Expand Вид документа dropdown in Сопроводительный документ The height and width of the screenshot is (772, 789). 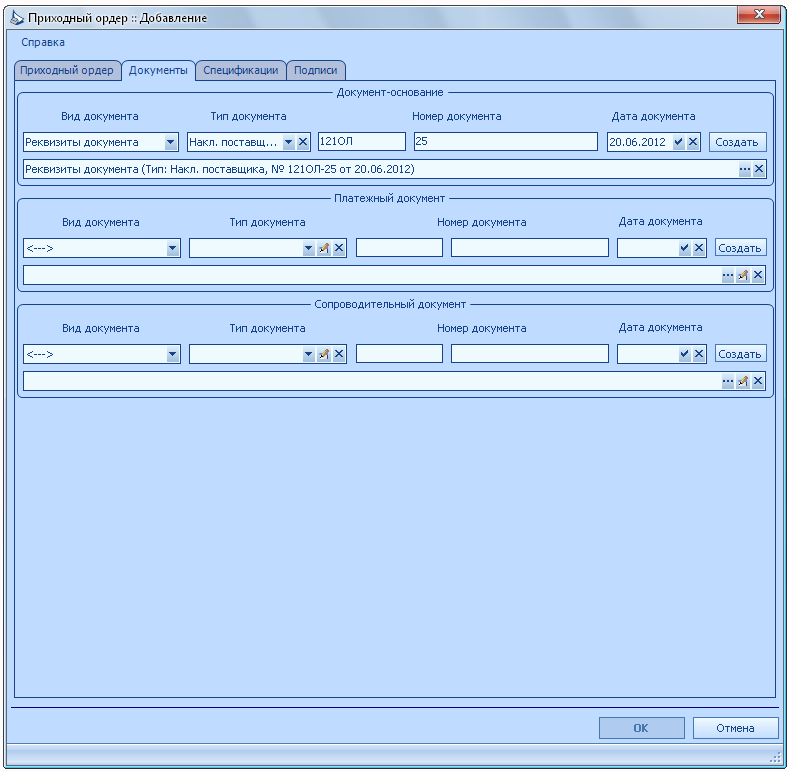[x=172, y=354]
